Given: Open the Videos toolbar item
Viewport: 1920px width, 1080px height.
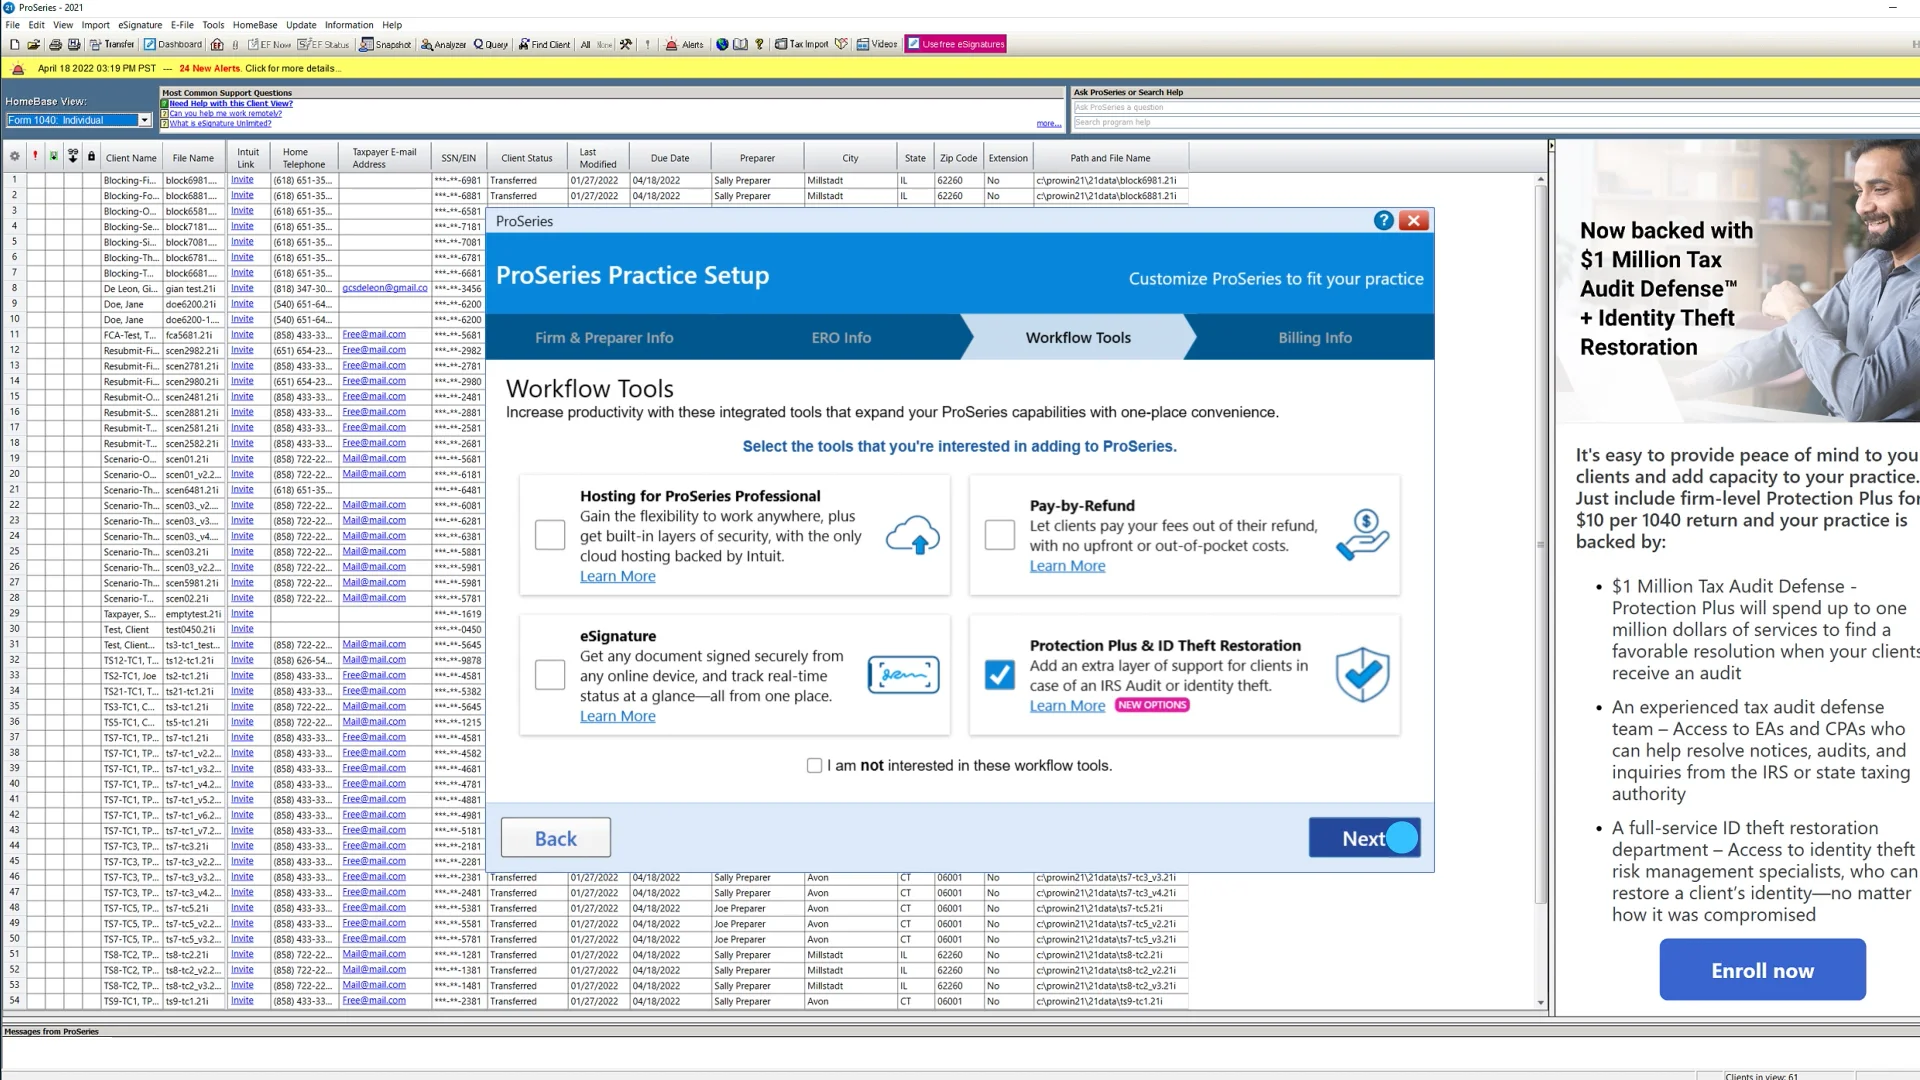Looking at the screenshot, I should point(875,44).
